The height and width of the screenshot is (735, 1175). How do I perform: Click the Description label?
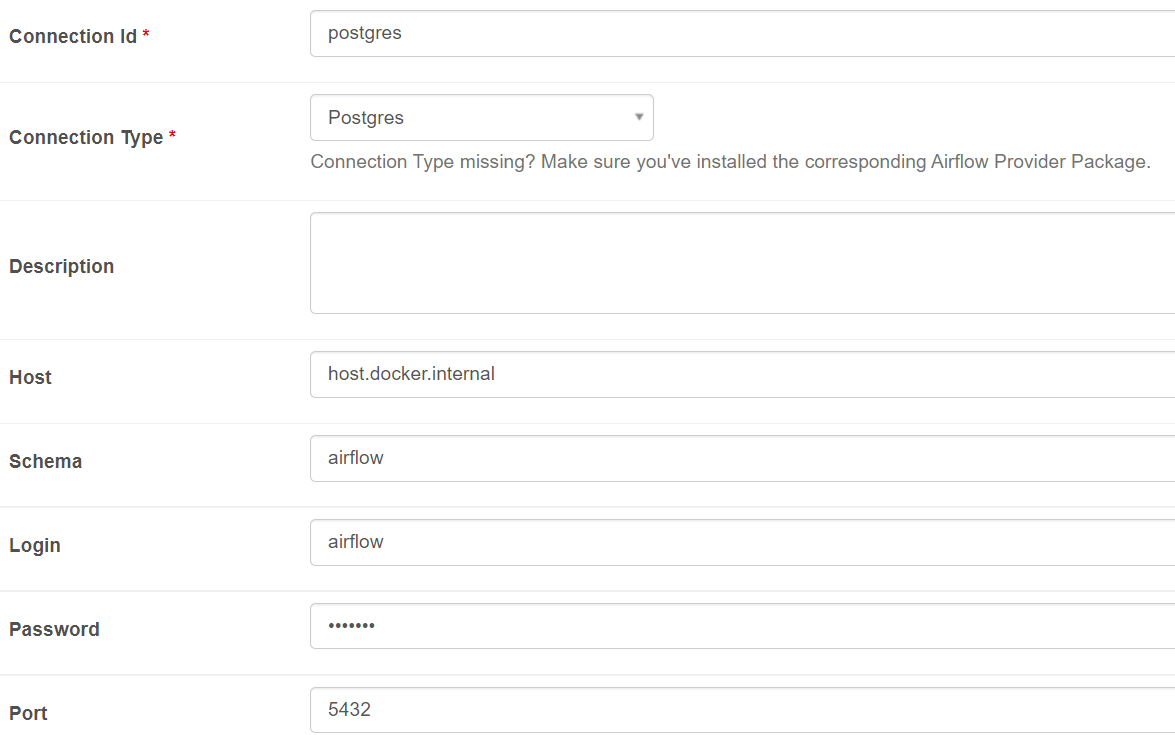tap(61, 267)
